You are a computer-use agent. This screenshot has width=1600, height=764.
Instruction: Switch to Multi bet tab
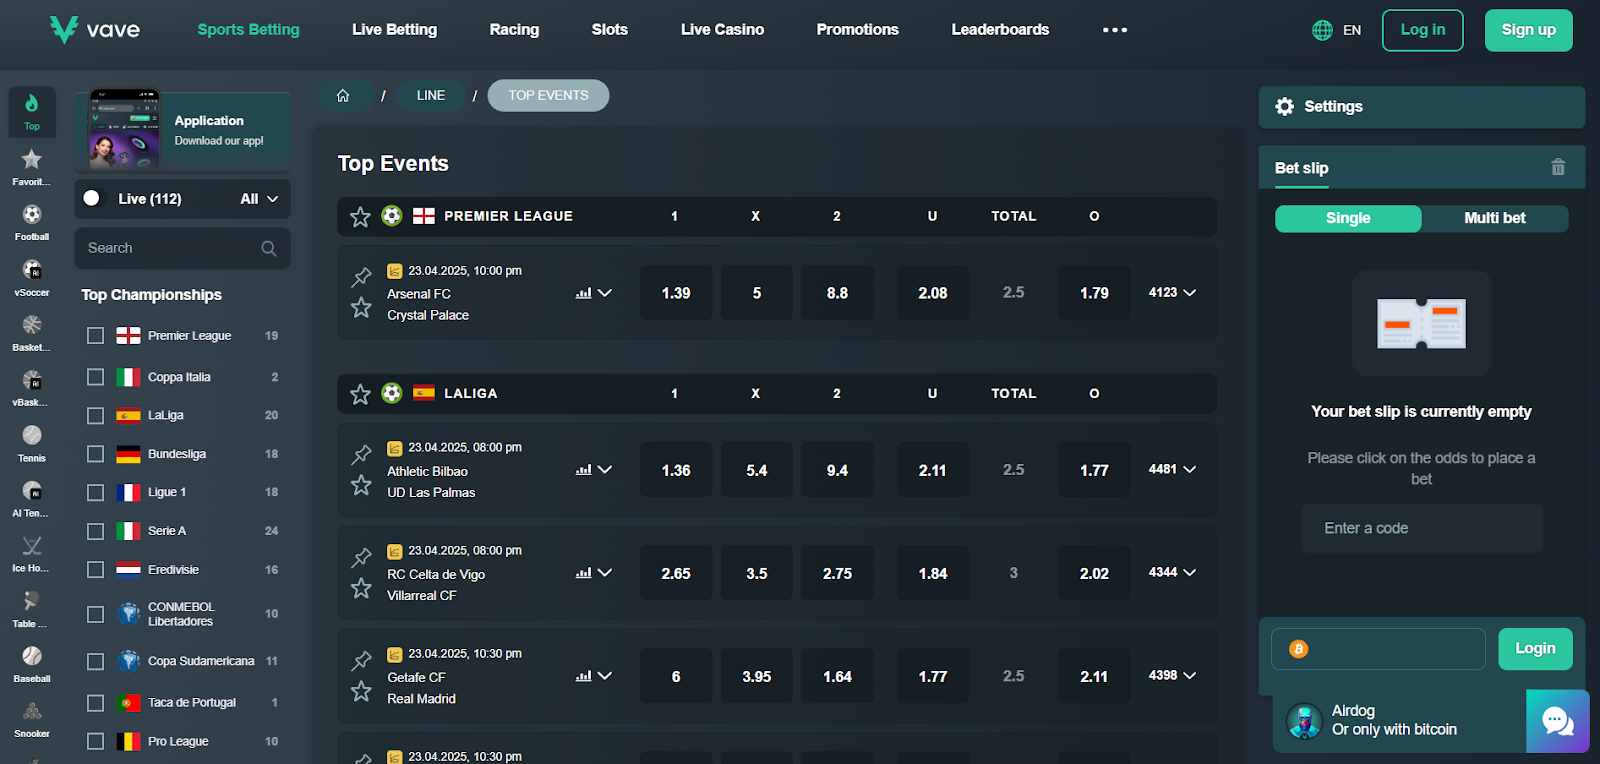(x=1495, y=218)
